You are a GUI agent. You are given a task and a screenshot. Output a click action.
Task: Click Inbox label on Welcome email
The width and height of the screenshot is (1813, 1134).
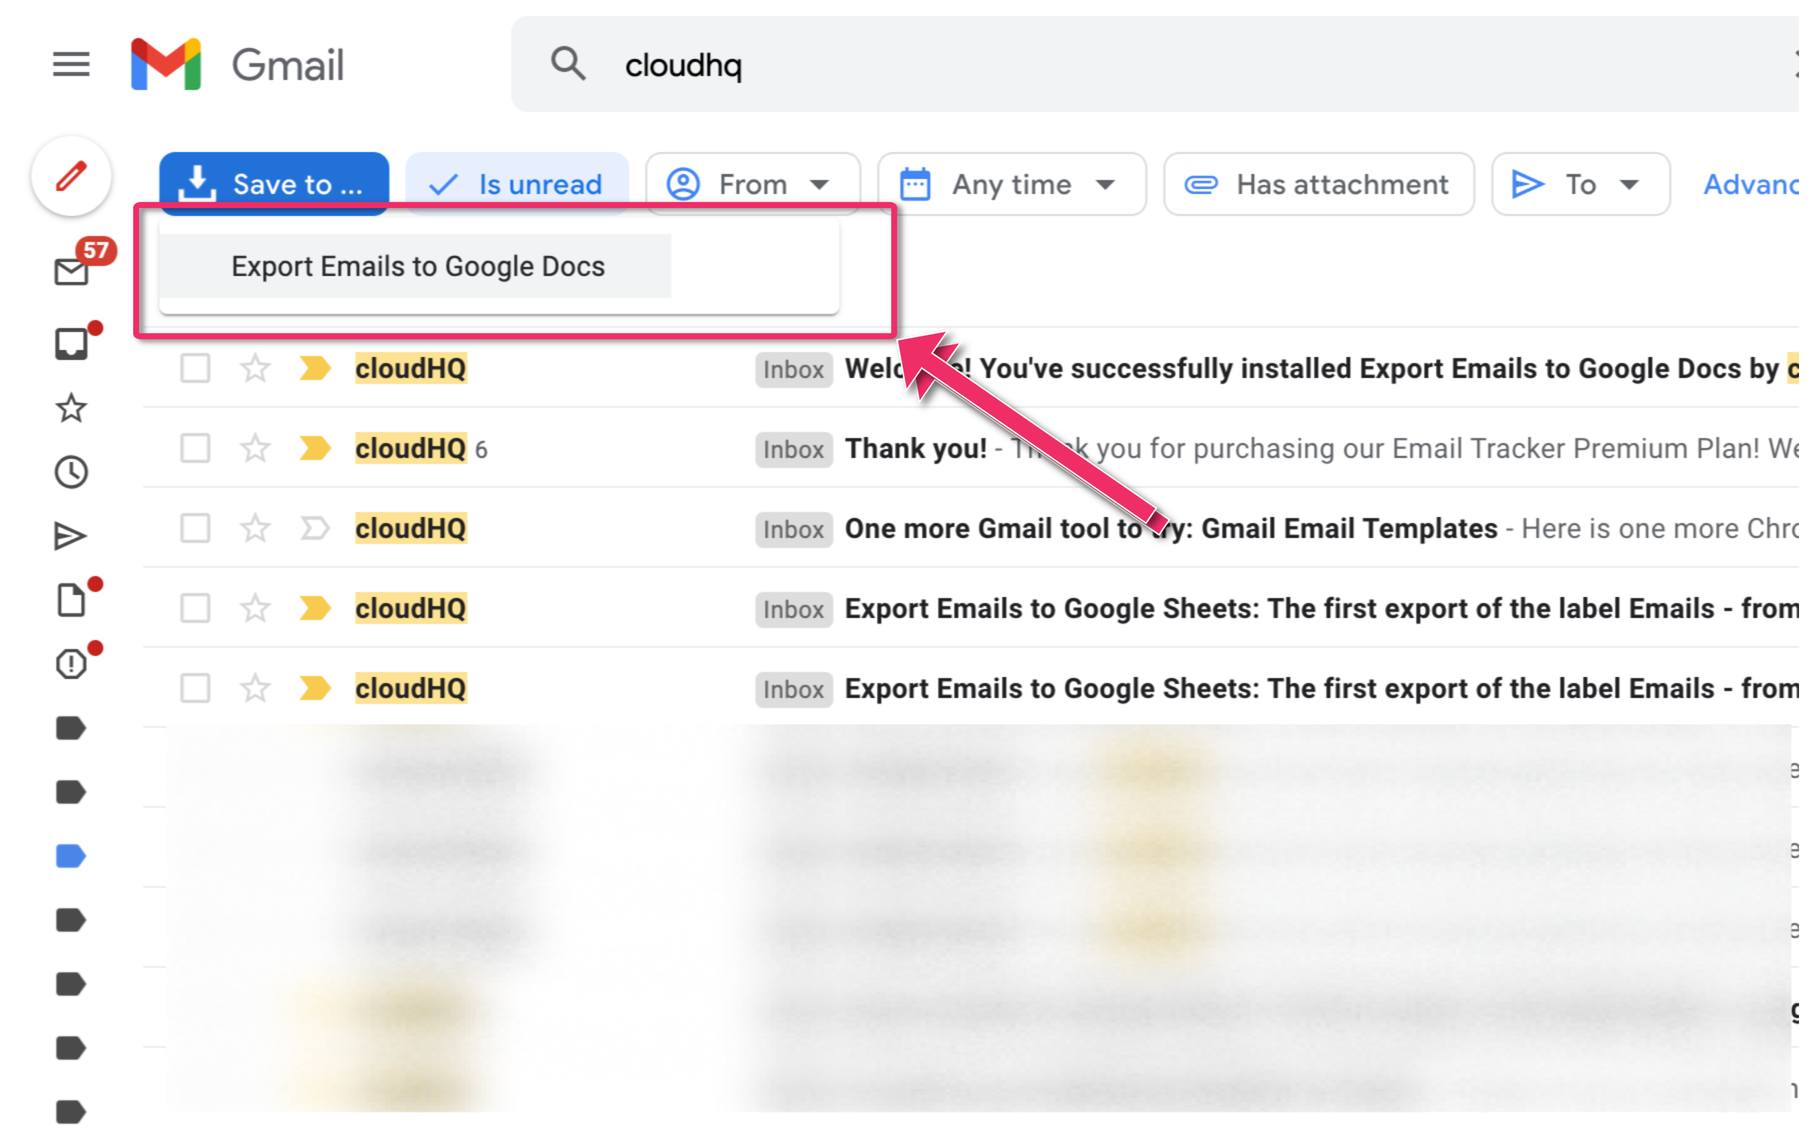coord(794,370)
